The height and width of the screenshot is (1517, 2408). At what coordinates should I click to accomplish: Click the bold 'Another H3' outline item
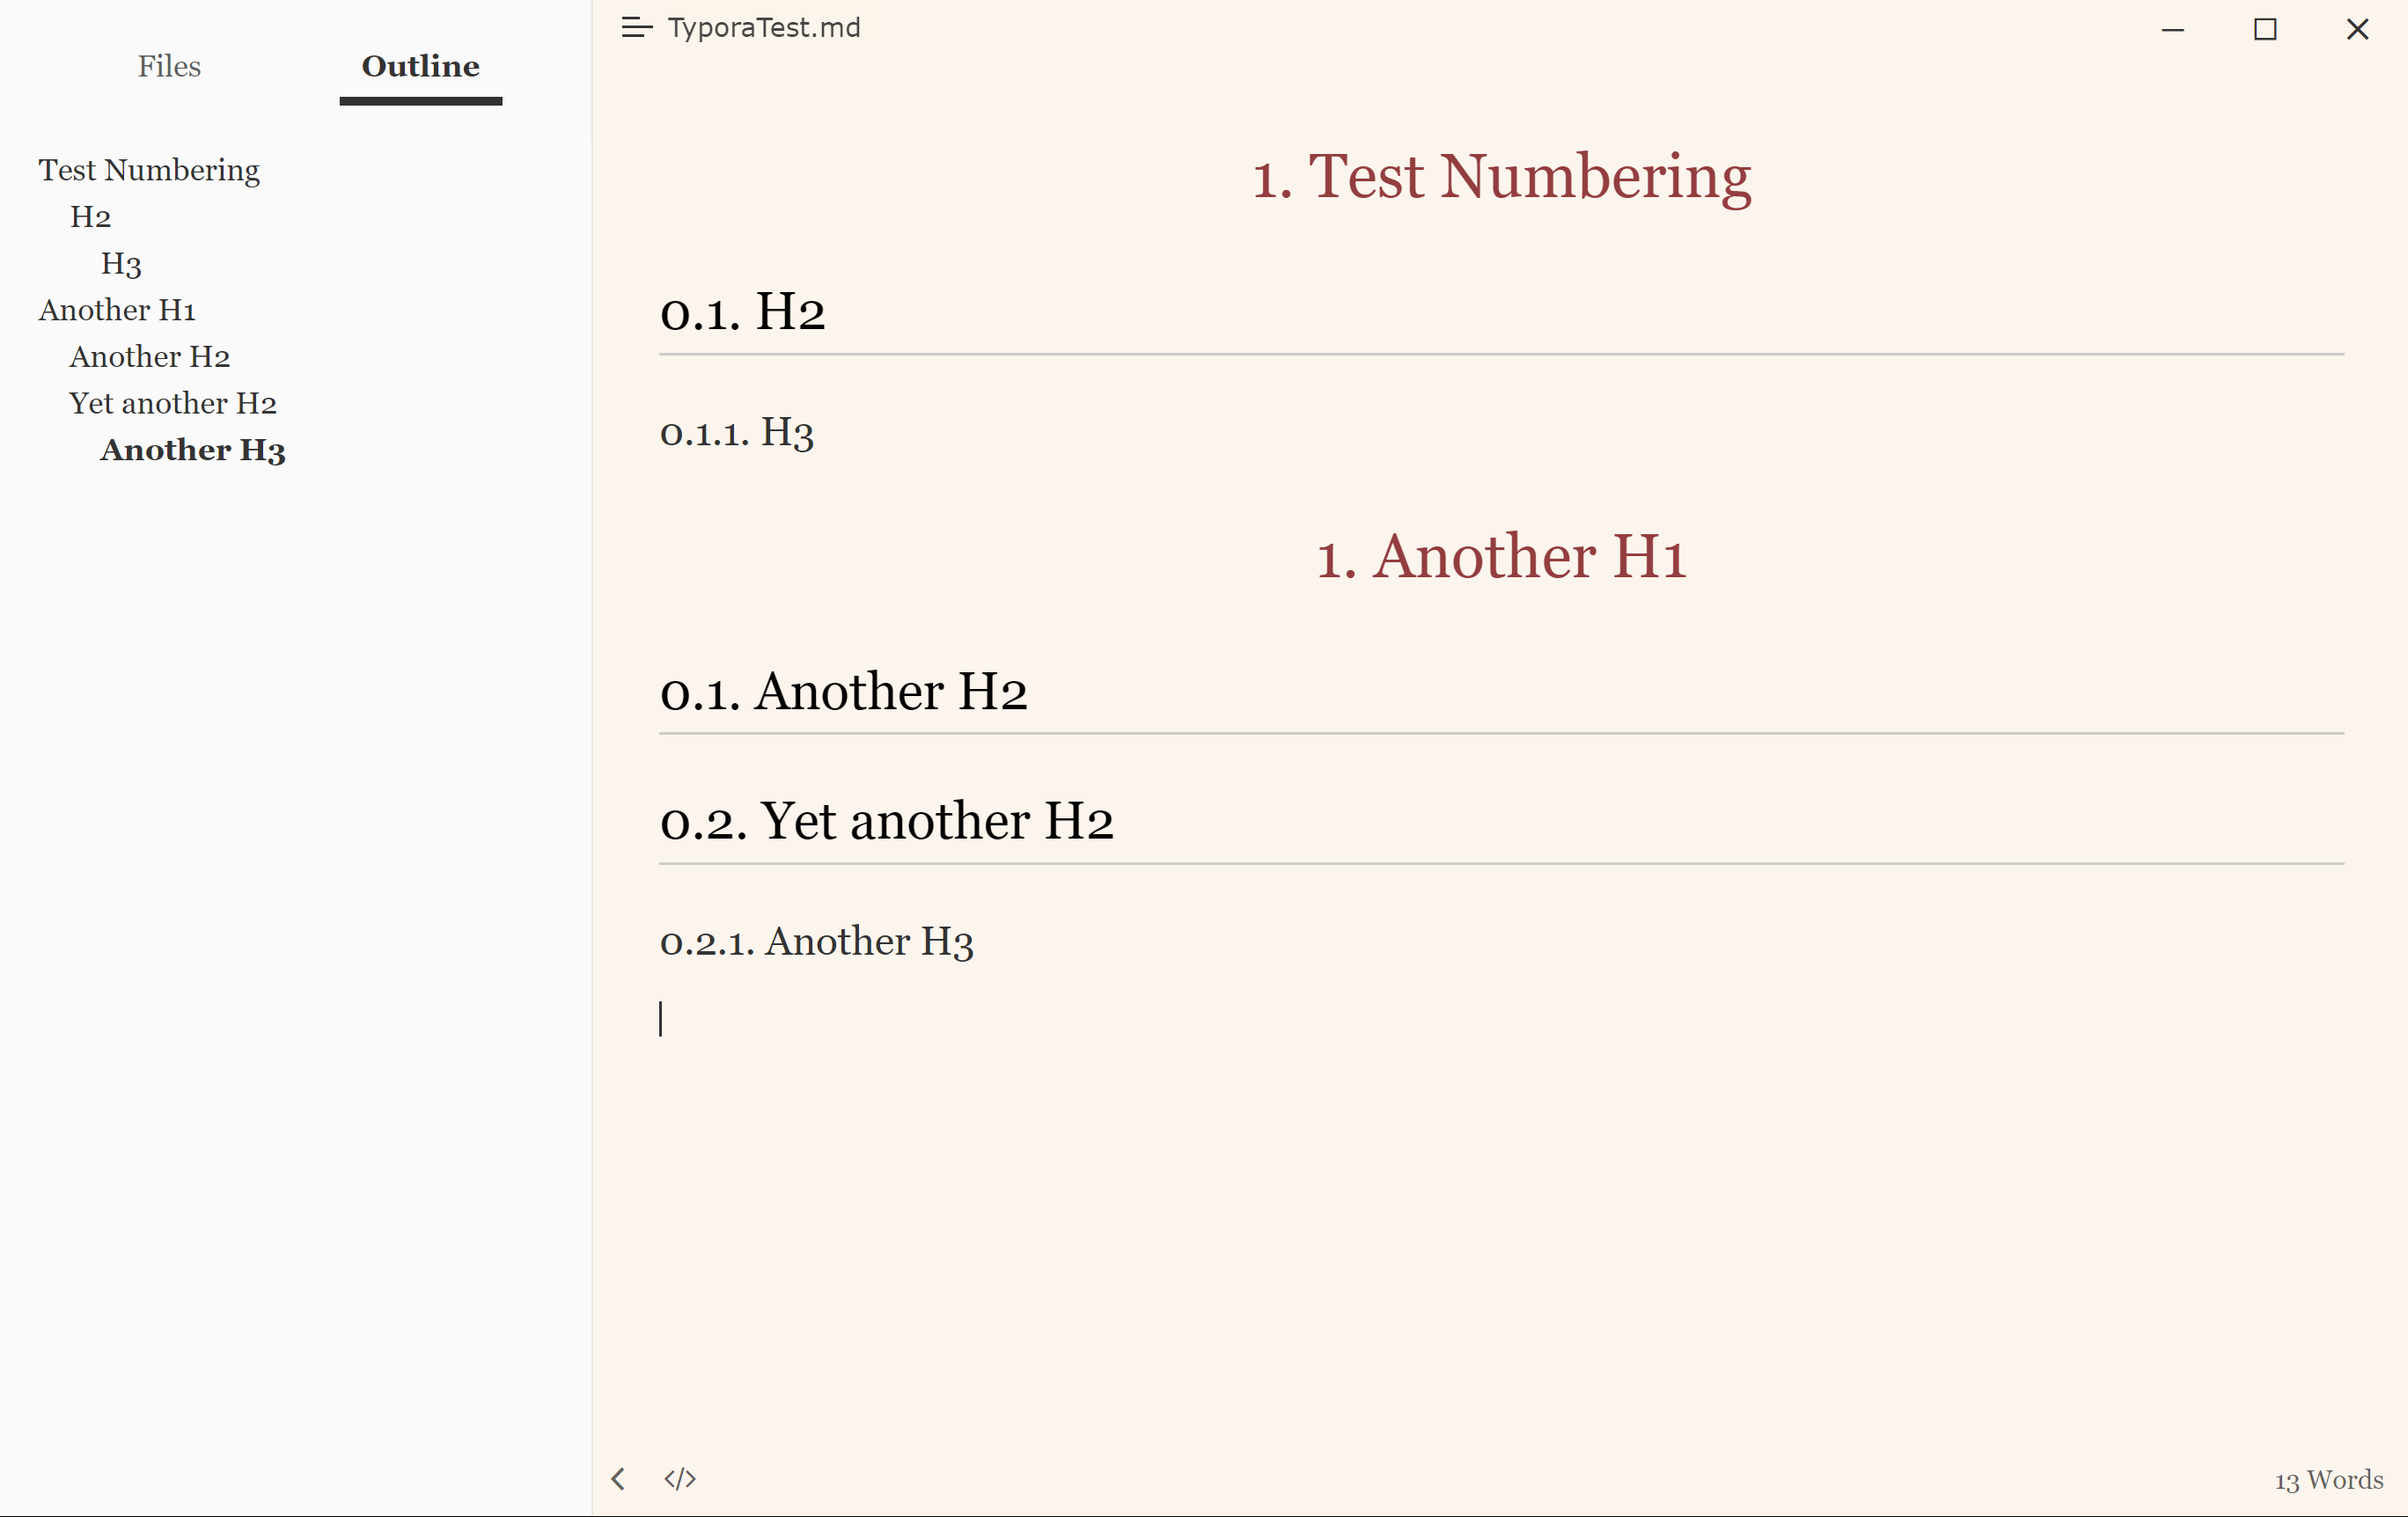coord(192,450)
